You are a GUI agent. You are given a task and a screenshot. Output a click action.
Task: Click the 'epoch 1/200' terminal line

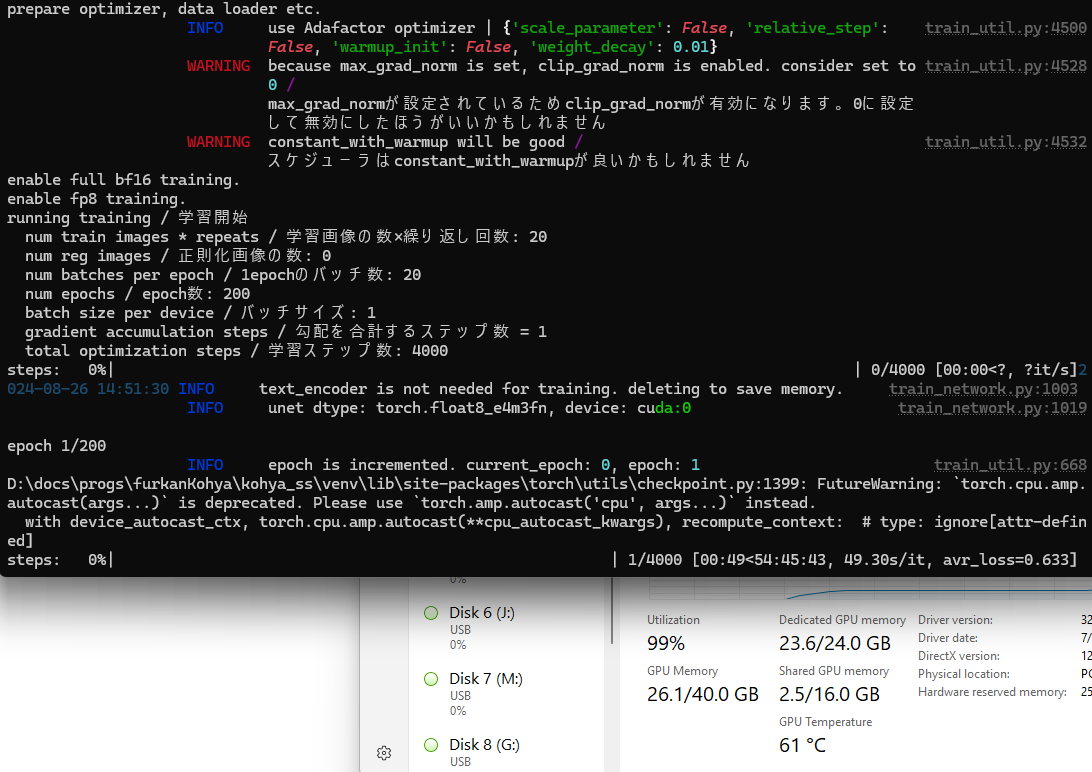pyautogui.click(x=56, y=446)
